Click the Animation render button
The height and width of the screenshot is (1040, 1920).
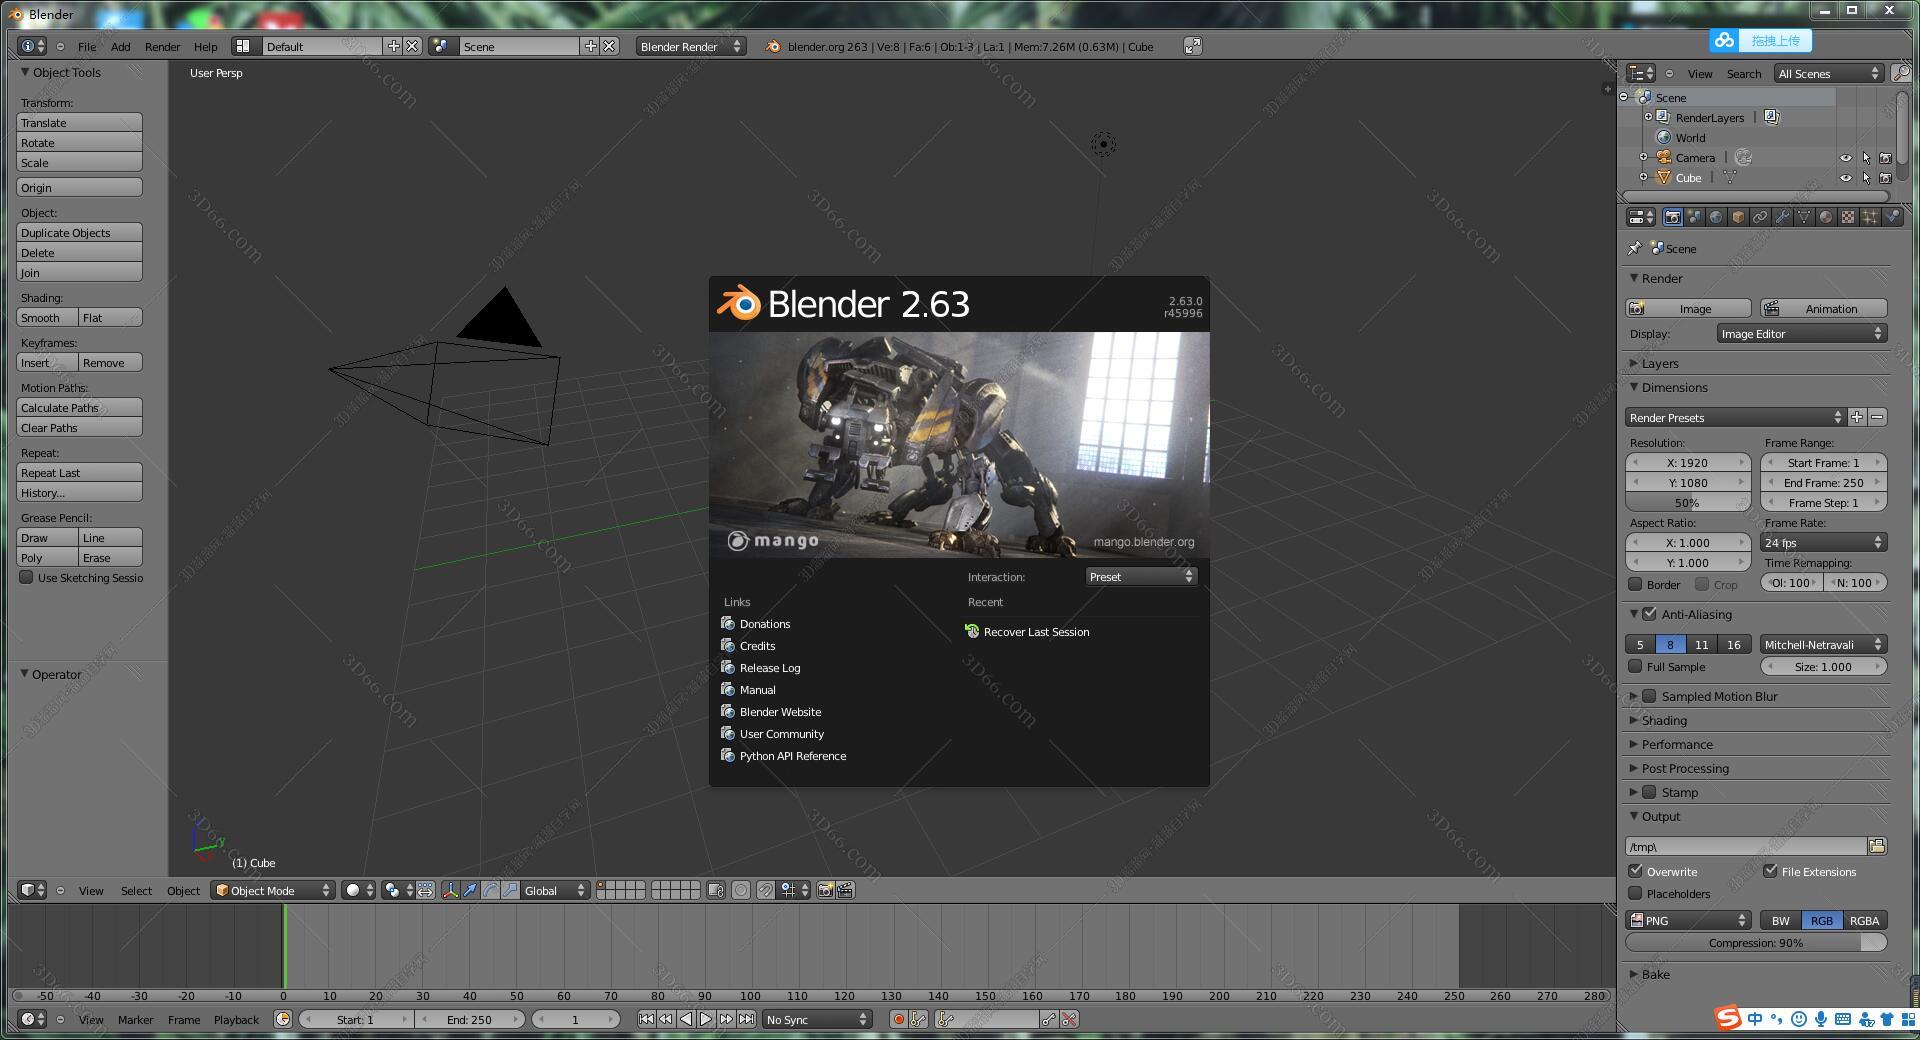click(x=1824, y=308)
